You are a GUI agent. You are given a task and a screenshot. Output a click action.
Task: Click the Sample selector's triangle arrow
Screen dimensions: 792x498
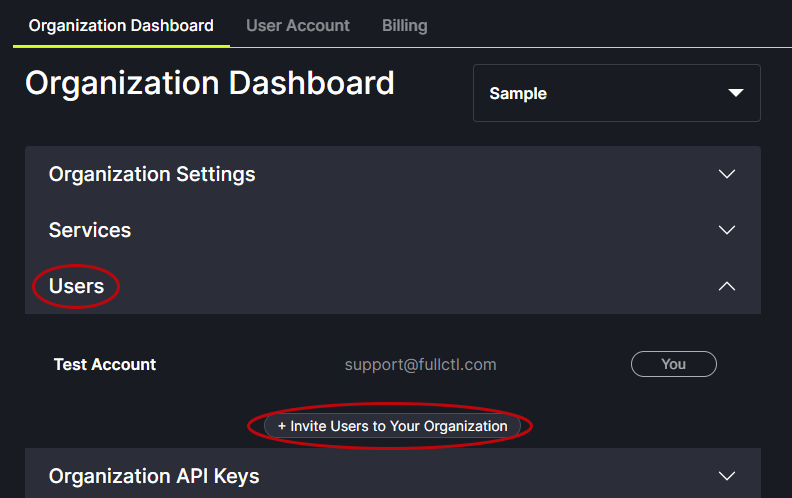click(x=736, y=93)
